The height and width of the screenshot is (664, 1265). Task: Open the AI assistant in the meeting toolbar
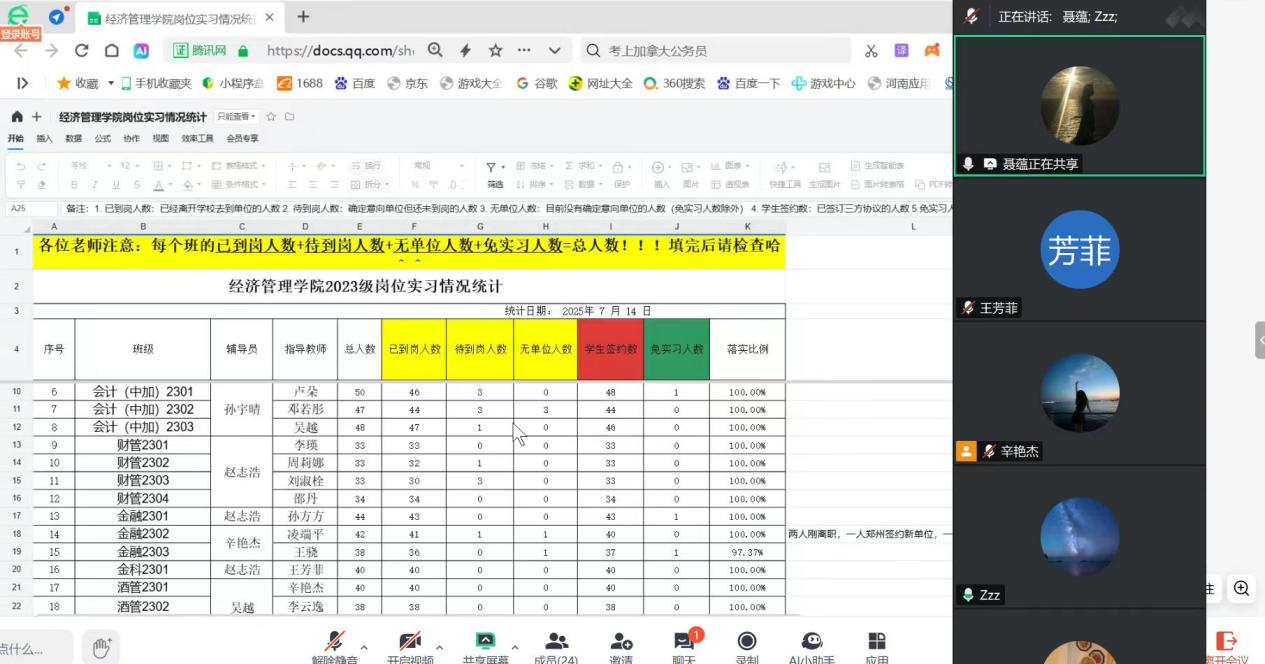click(812, 643)
